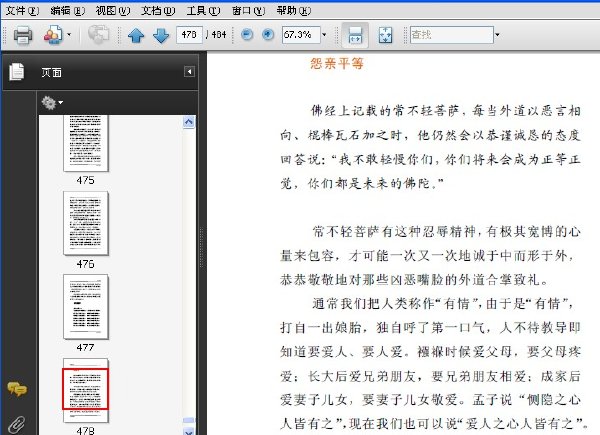This screenshot has width=600, height=435.
Task: Click the print icon in toolbar
Action: (23, 35)
